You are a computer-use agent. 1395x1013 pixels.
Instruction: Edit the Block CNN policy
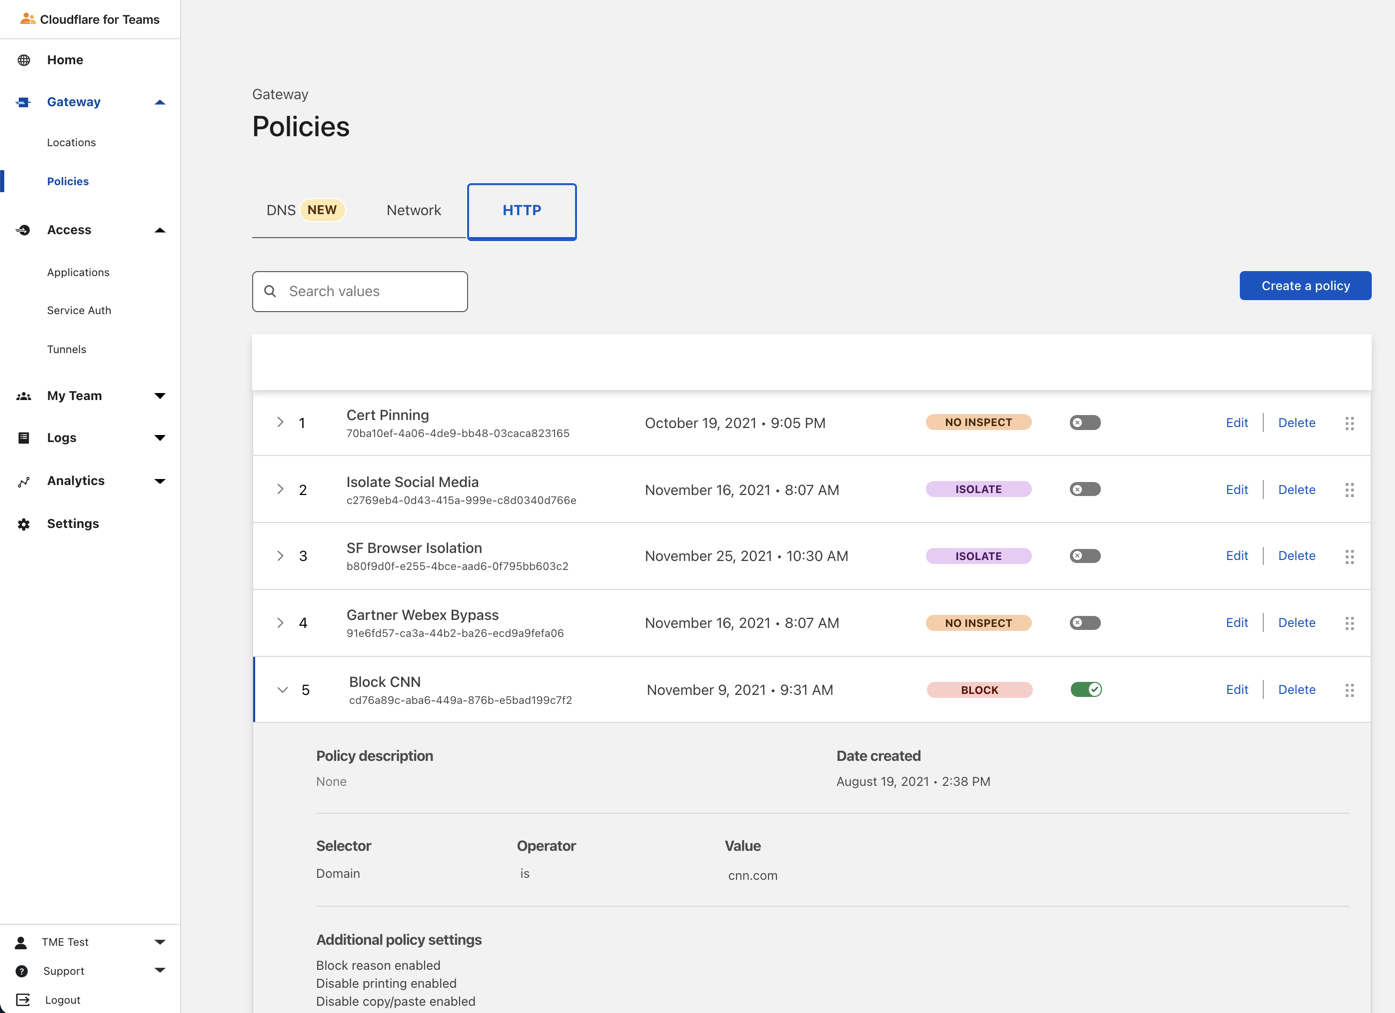[1237, 690]
